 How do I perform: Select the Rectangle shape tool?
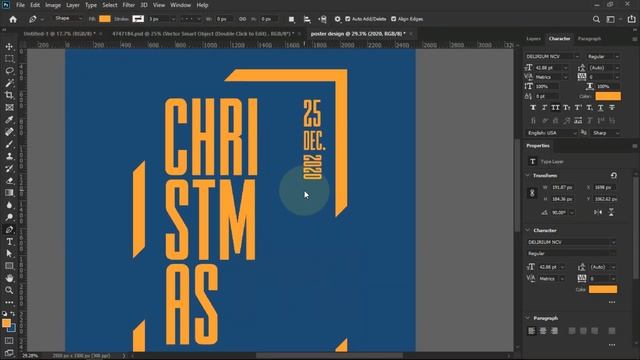click(9, 266)
